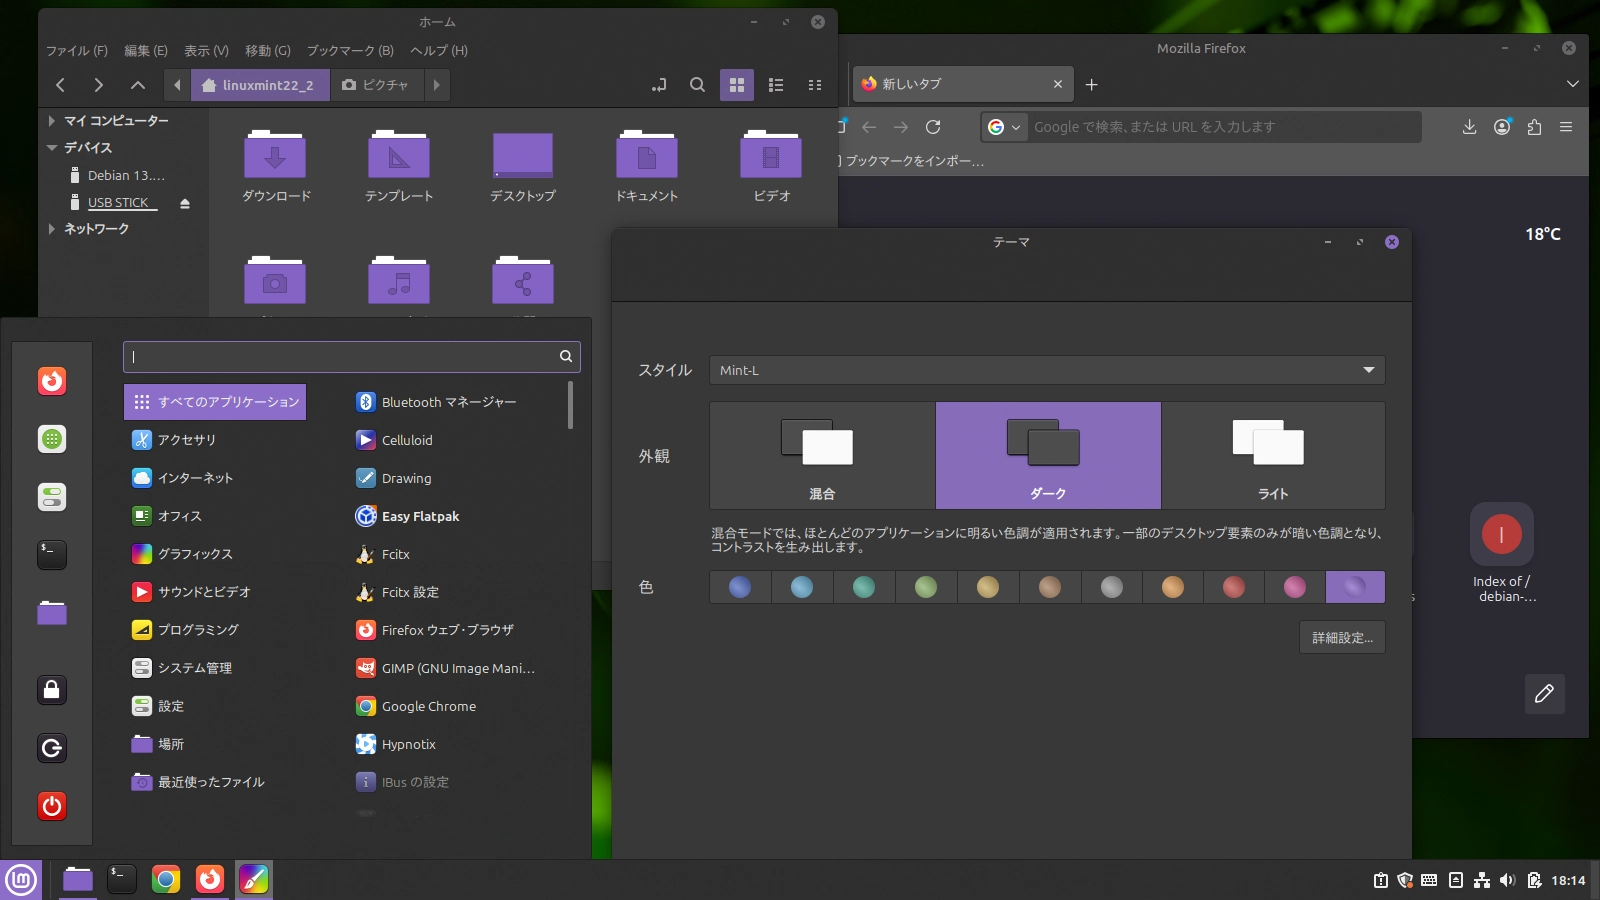Select すべてのアプリケーション category
The height and width of the screenshot is (900, 1600).
point(215,402)
